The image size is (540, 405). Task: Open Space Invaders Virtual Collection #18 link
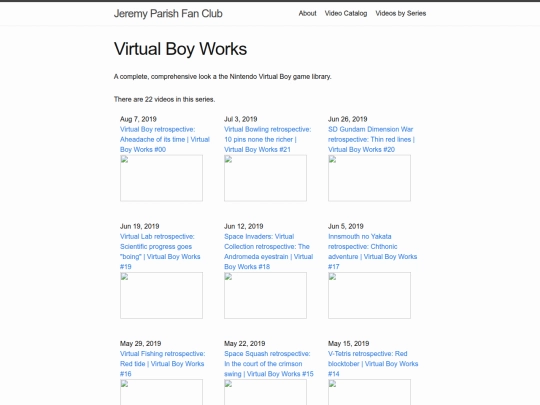pos(269,251)
